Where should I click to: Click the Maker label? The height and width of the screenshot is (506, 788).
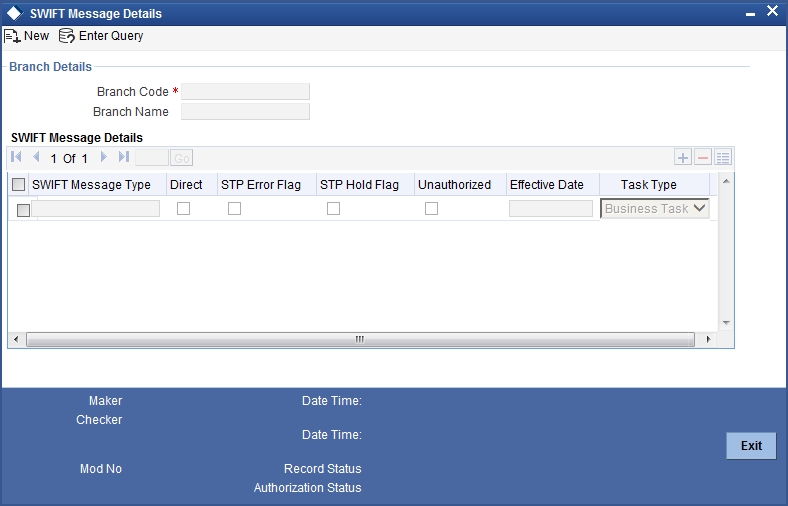(x=106, y=400)
